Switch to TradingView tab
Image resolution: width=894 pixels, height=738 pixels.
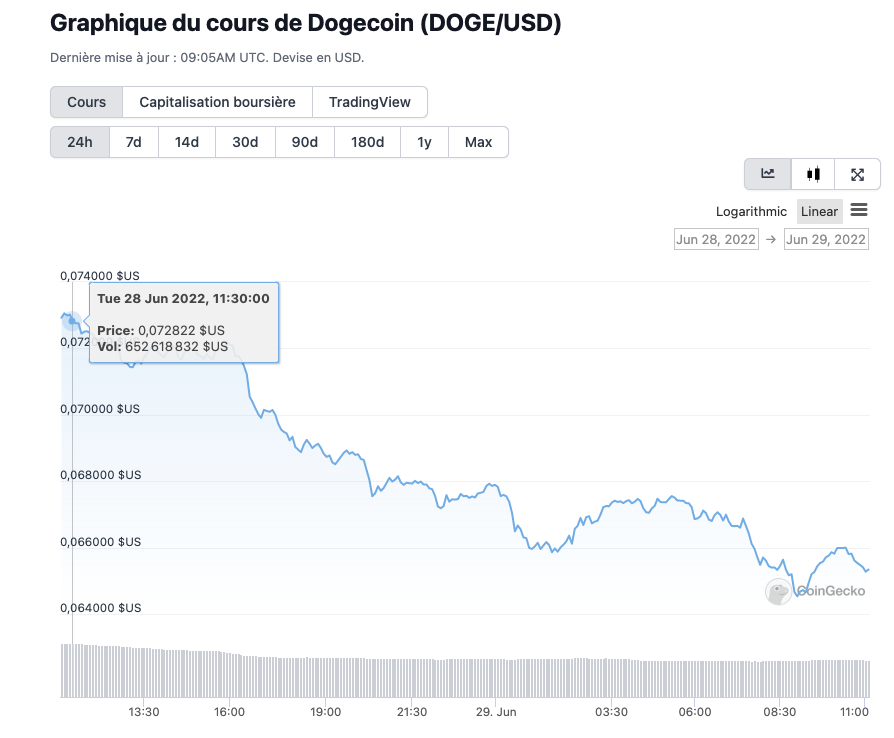point(369,102)
